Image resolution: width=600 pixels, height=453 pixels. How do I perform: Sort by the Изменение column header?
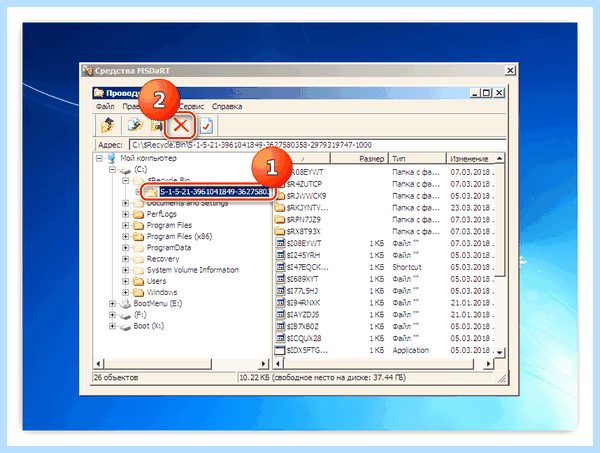tap(471, 158)
